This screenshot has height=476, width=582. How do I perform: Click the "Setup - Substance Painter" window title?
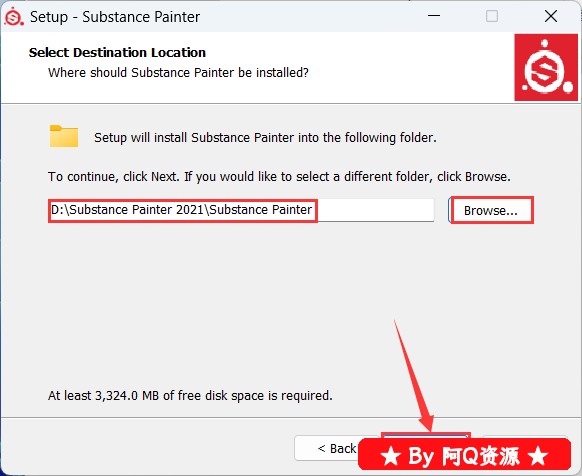coord(115,17)
